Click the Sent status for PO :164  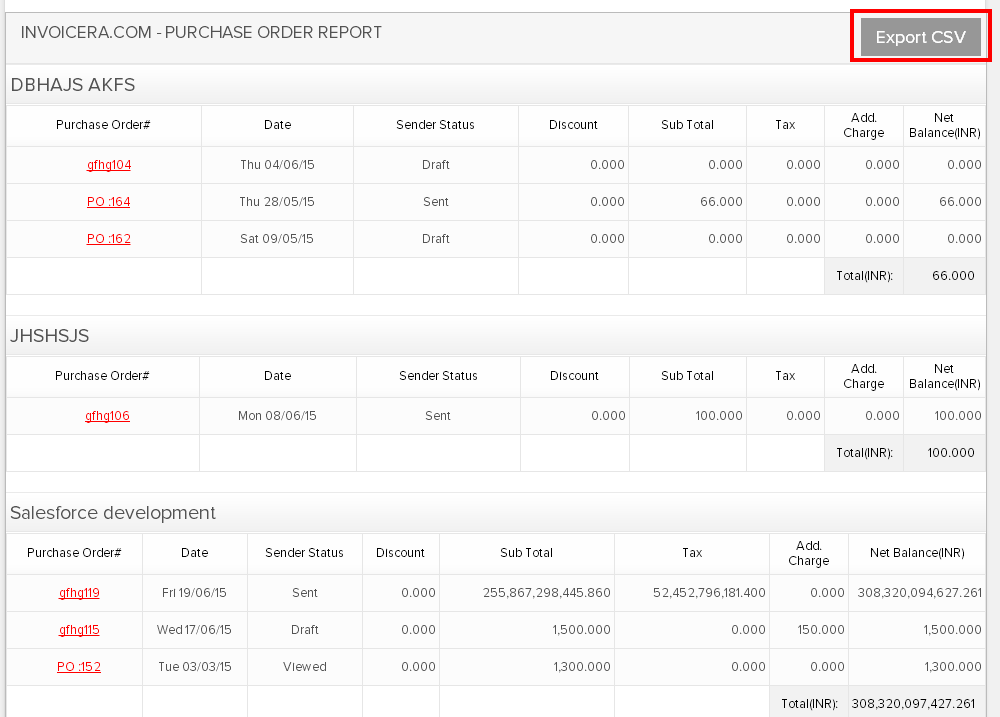click(436, 202)
